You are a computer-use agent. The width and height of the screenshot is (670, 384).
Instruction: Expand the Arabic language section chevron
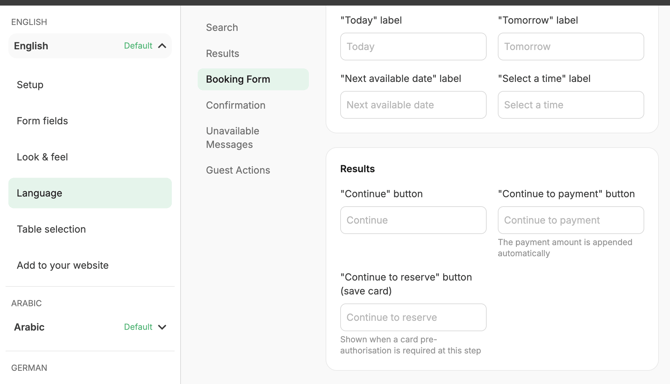pyautogui.click(x=162, y=327)
